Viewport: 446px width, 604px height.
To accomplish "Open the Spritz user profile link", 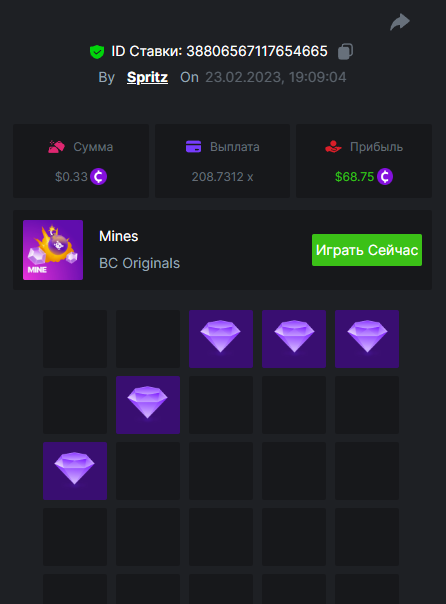I will 147,77.
